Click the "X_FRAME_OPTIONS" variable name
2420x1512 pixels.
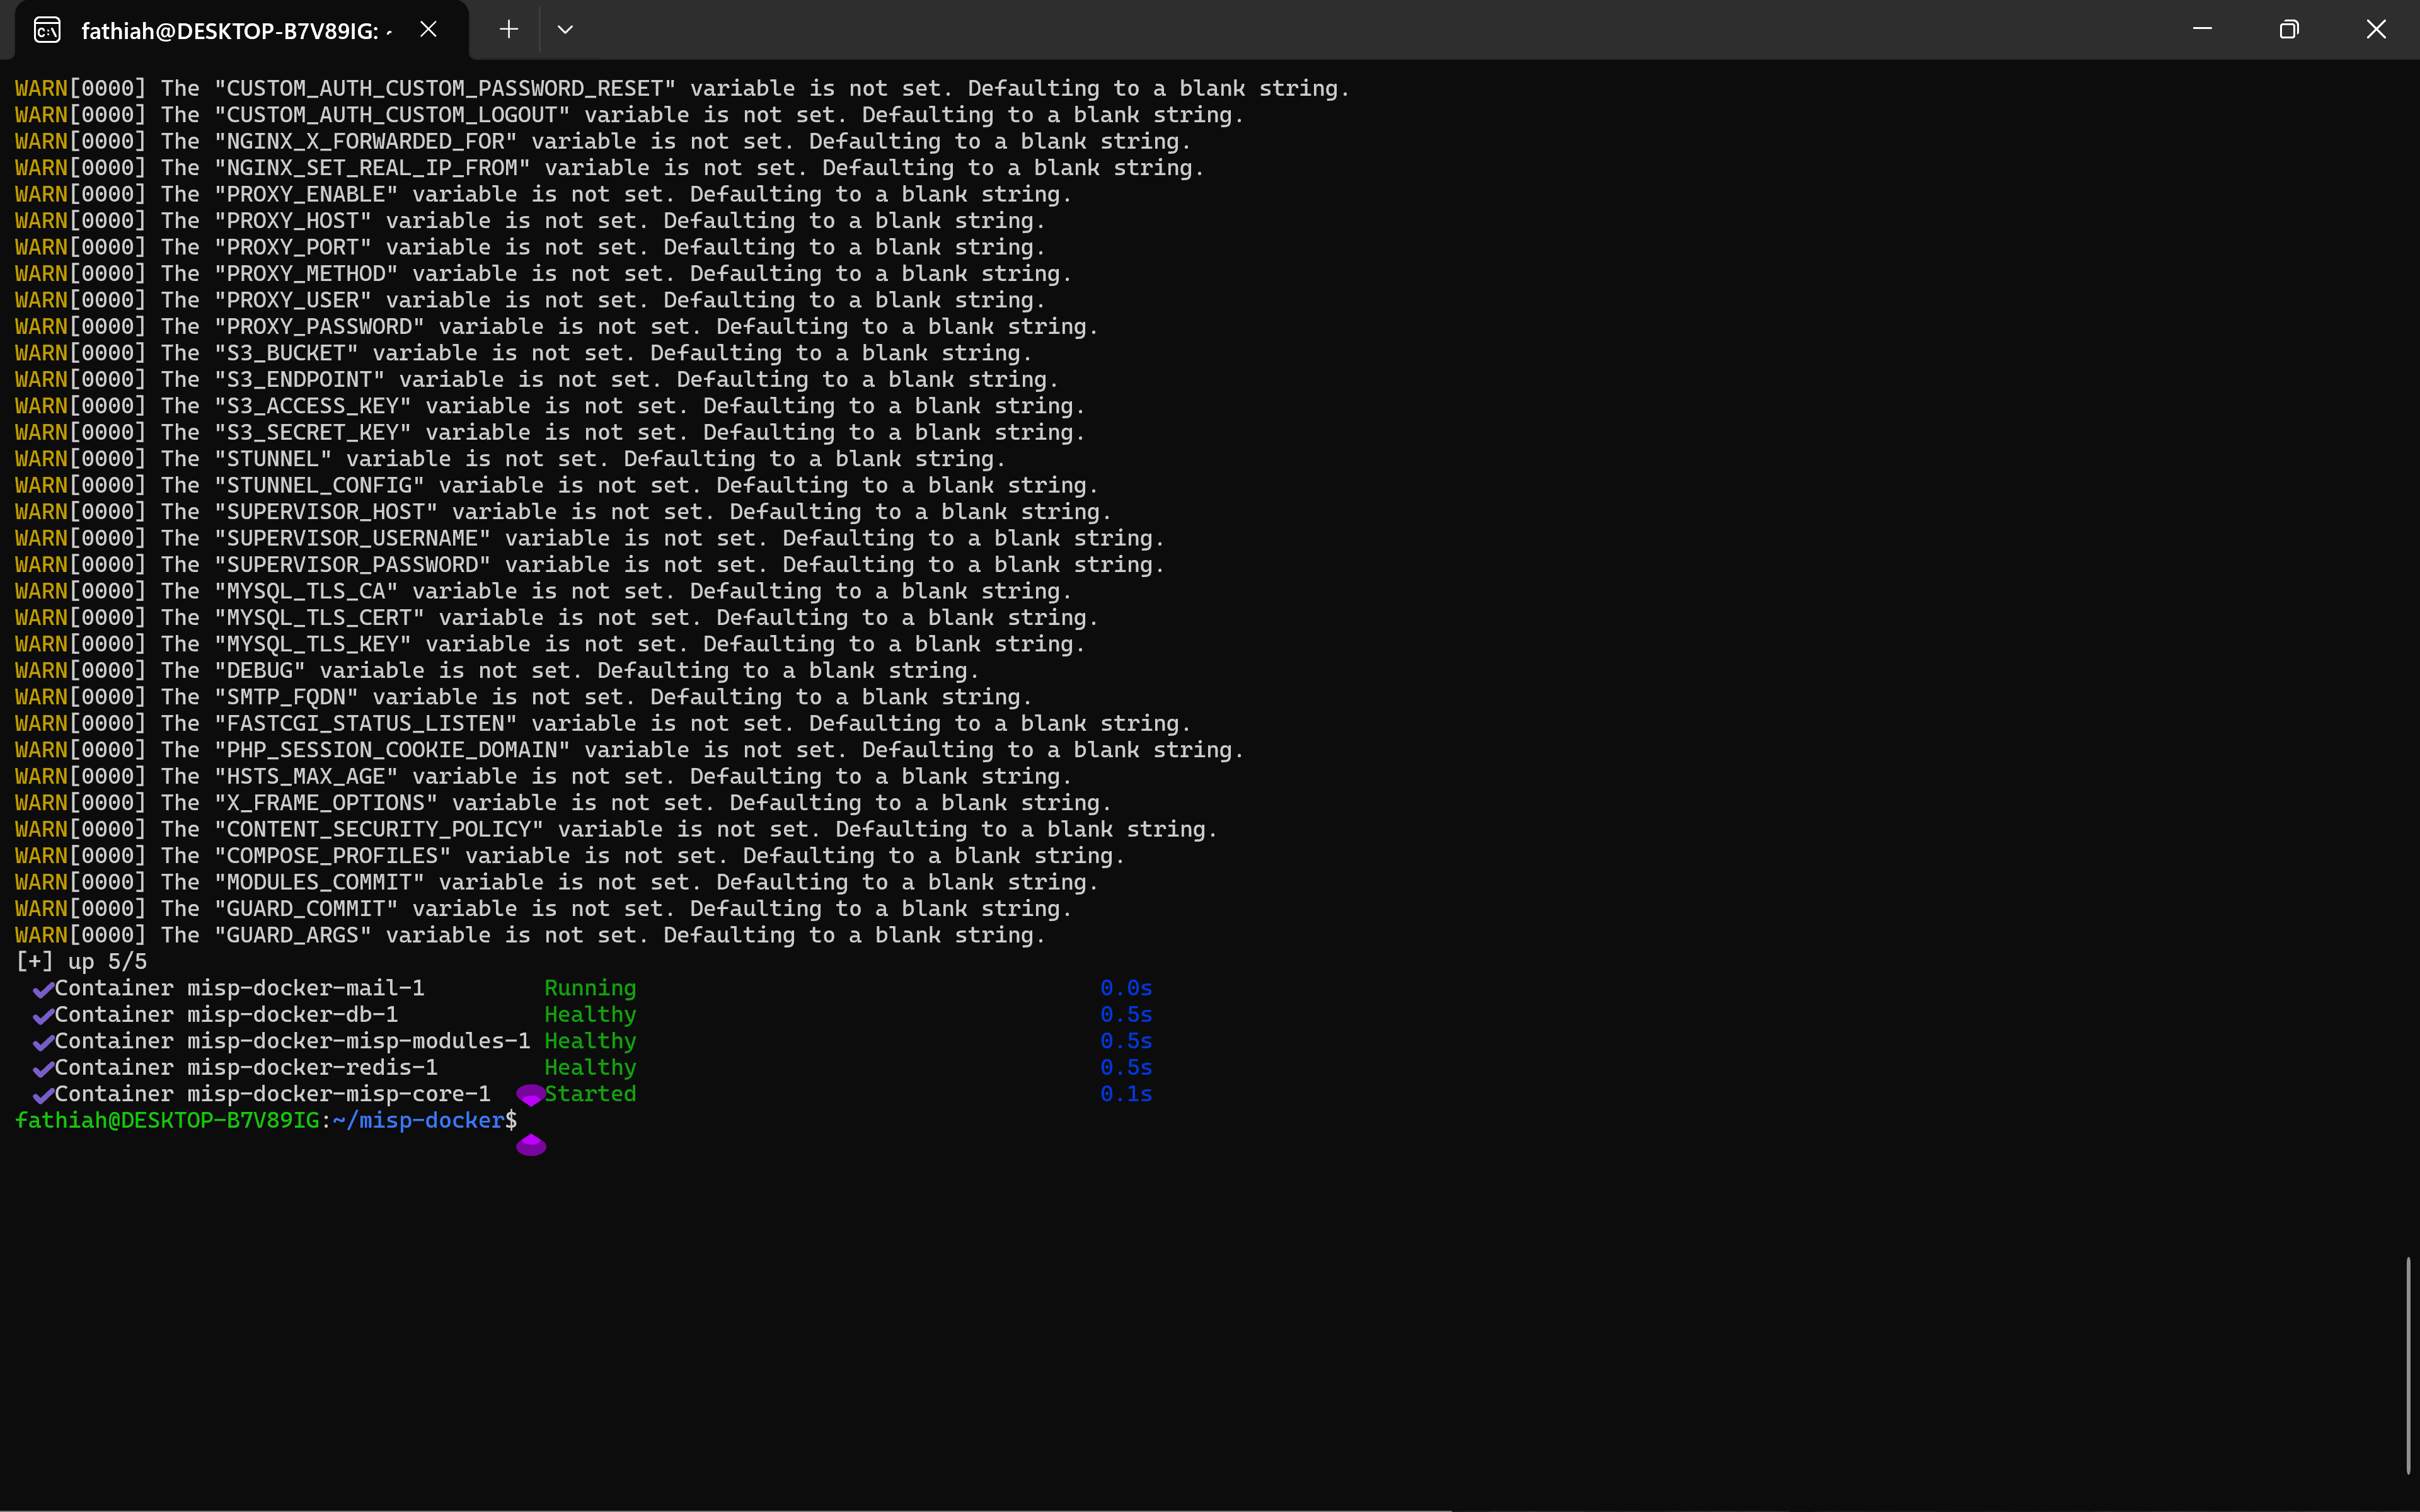pyautogui.click(x=326, y=804)
